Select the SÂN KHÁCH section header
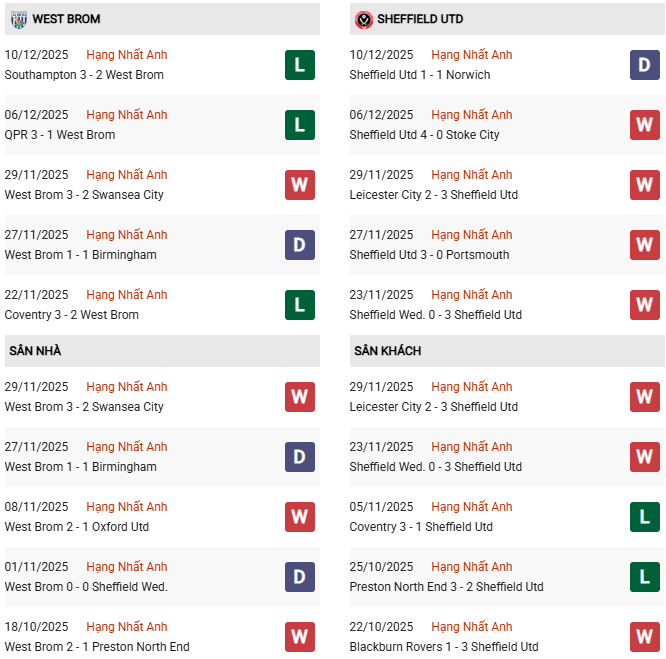Image resolution: width=666 pixels, height=659 pixels. pos(387,351)
